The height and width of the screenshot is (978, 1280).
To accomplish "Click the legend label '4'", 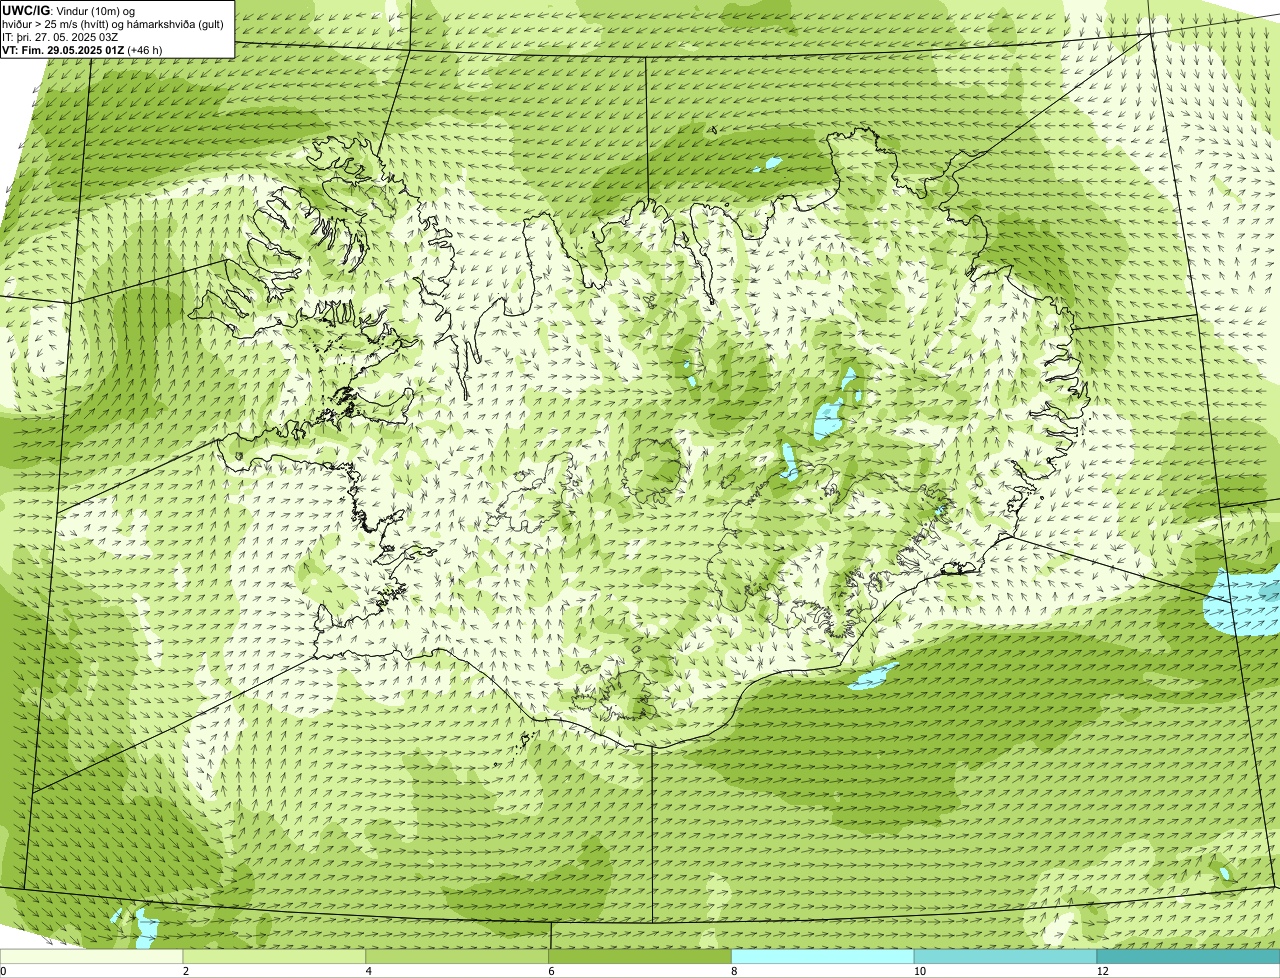I will (x=369, y=971).
